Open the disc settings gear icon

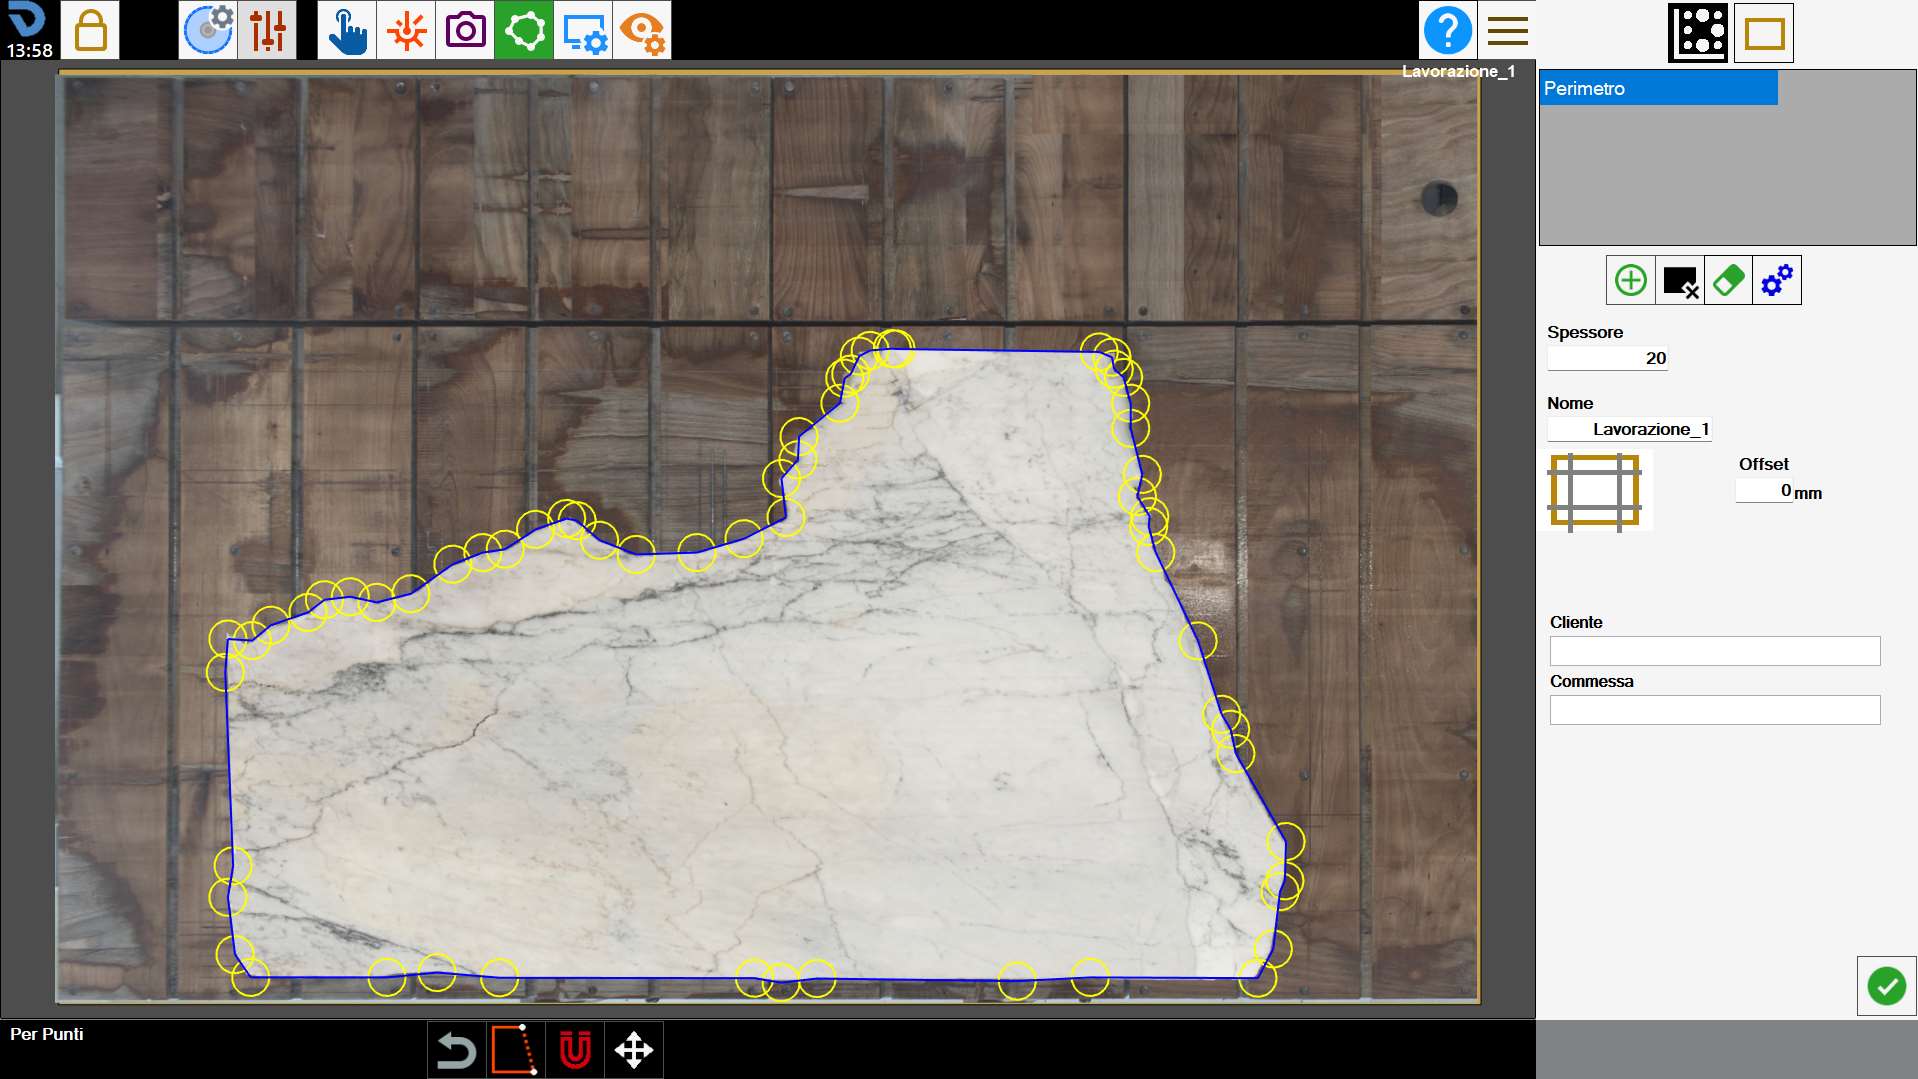pos(208,30)
